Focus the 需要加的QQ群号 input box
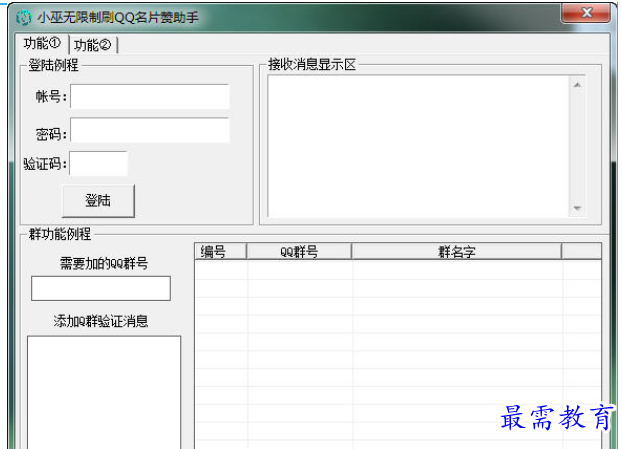 point(101,288)
